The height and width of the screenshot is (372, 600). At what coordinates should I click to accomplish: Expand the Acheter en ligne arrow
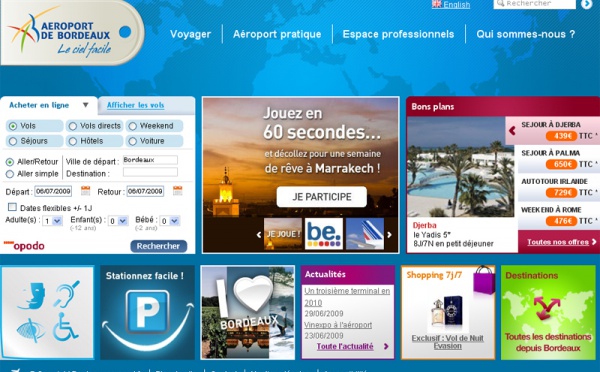pos(86,105)
